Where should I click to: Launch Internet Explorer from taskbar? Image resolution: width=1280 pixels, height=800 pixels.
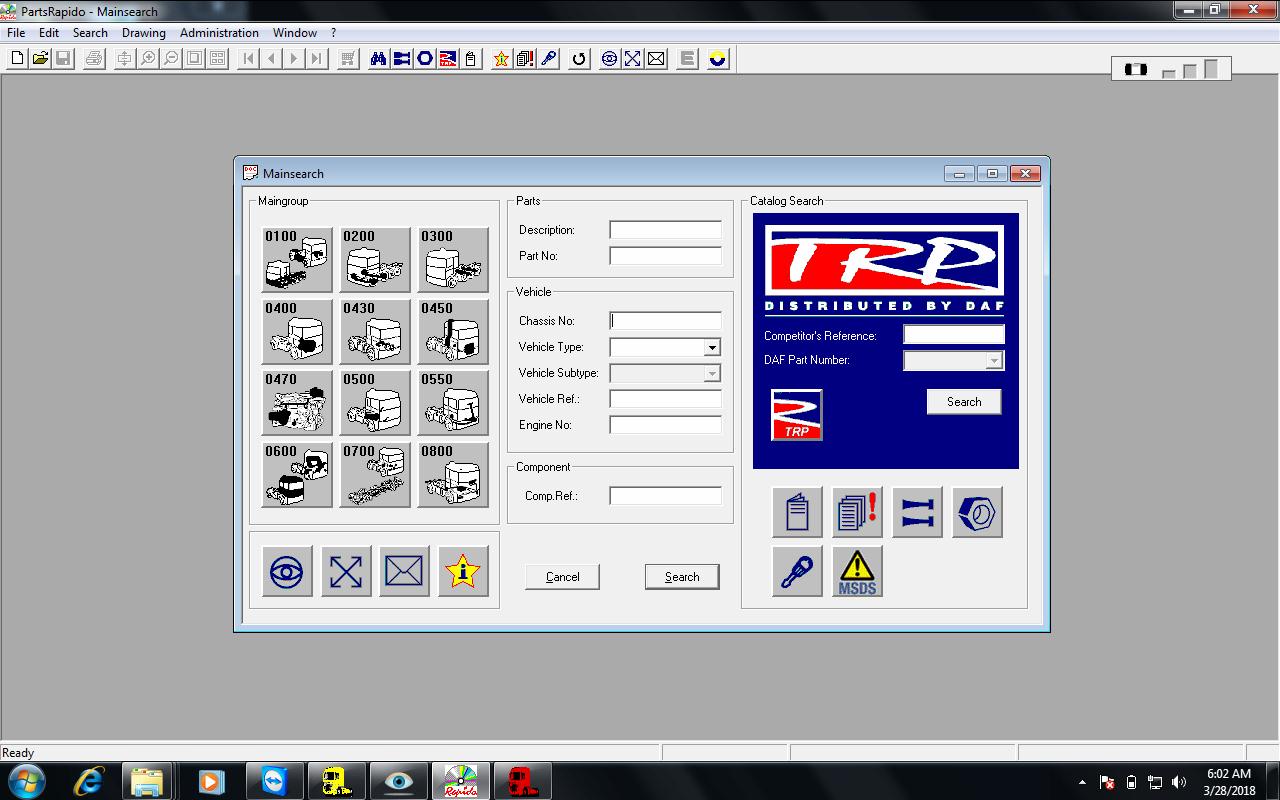coord(88,781)
